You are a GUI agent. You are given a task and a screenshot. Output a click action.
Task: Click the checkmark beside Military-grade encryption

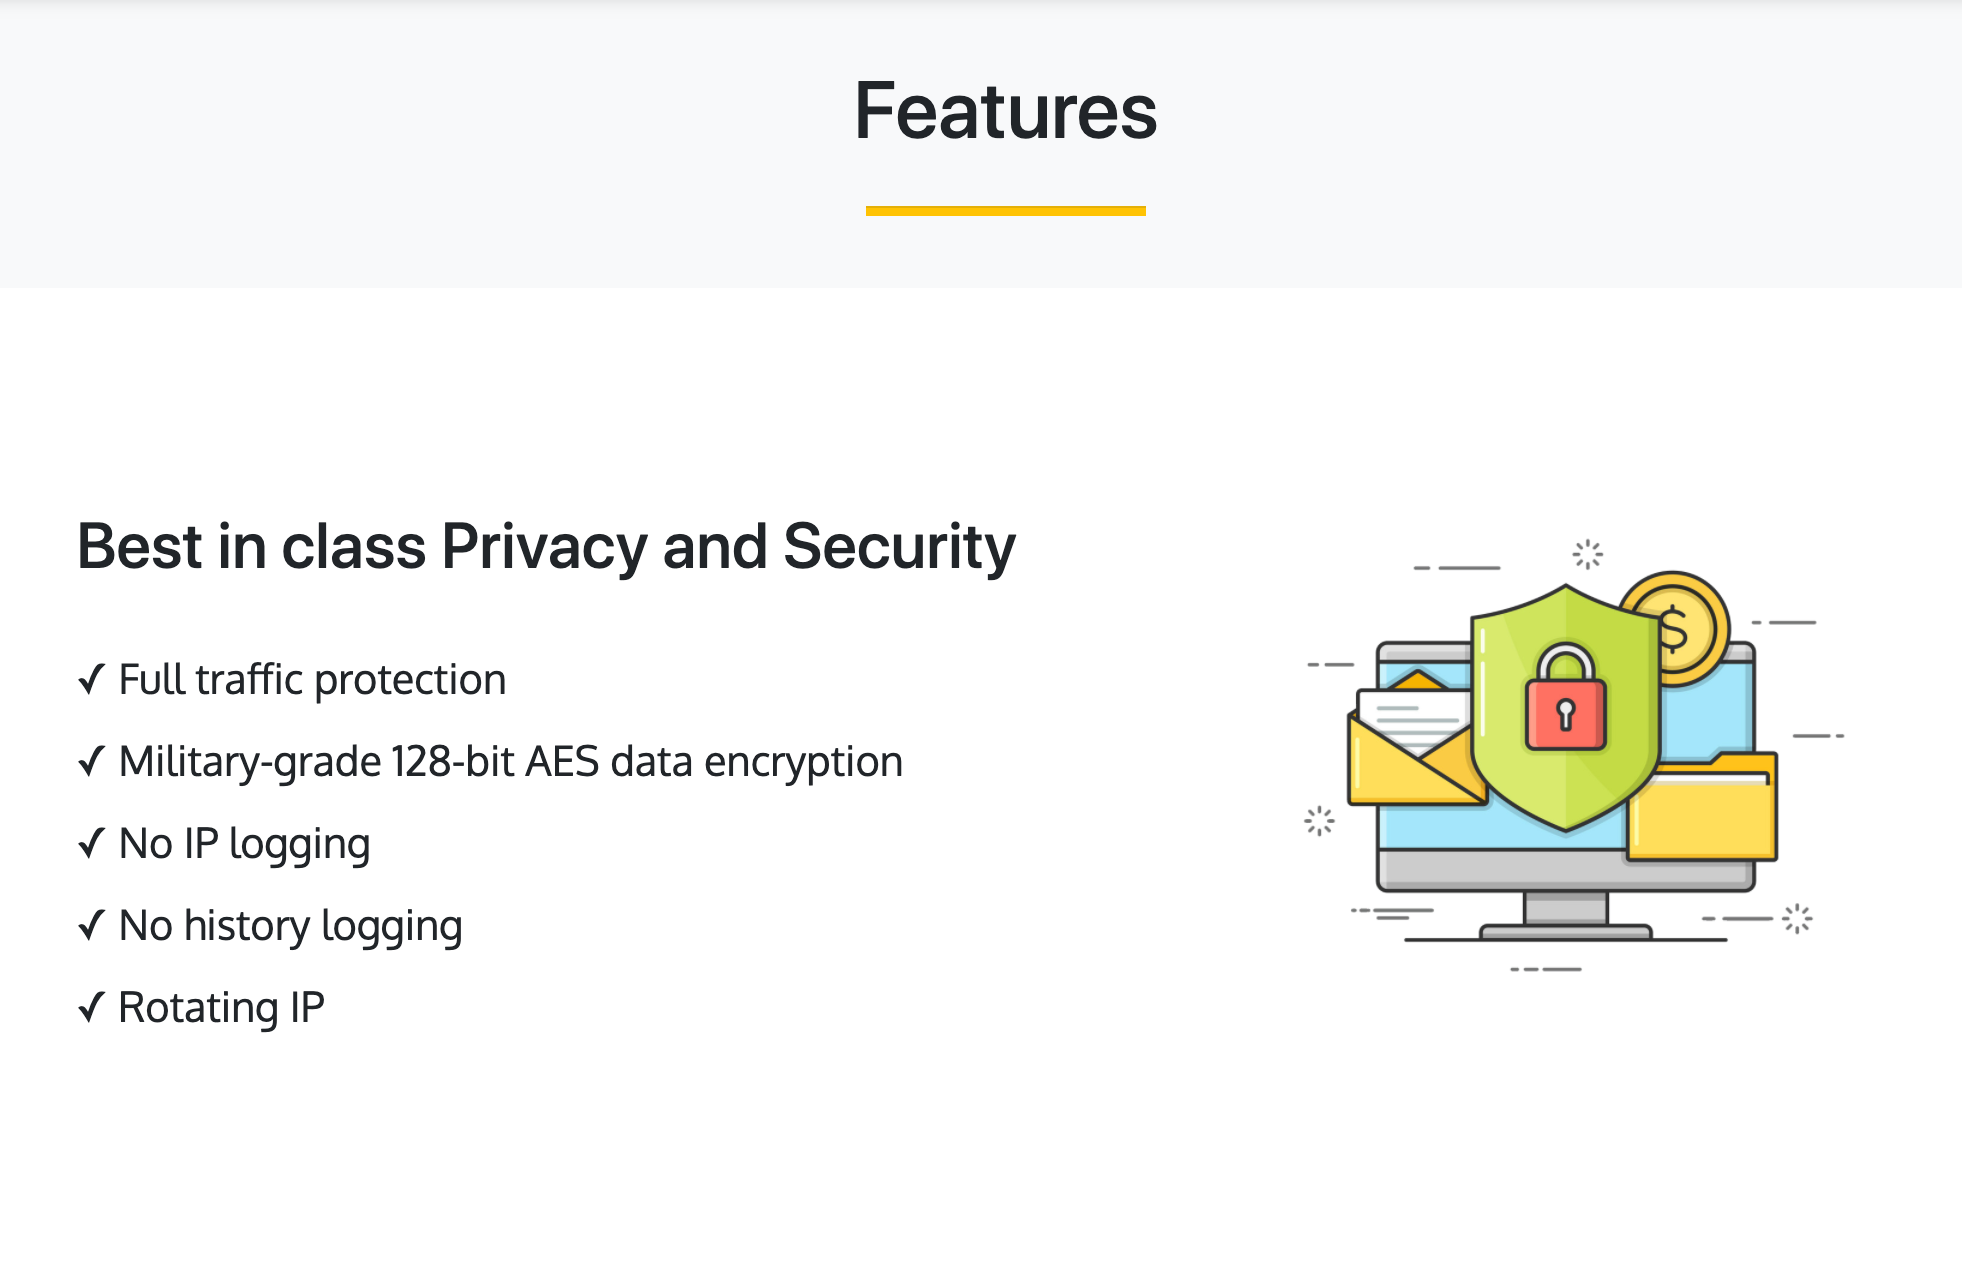pos(92,762)
